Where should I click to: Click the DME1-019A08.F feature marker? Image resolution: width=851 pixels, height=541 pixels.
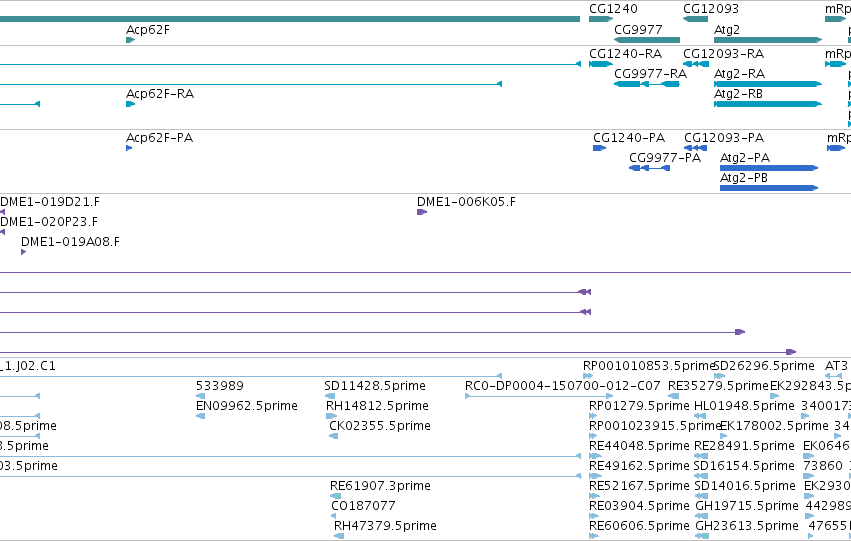23,252
